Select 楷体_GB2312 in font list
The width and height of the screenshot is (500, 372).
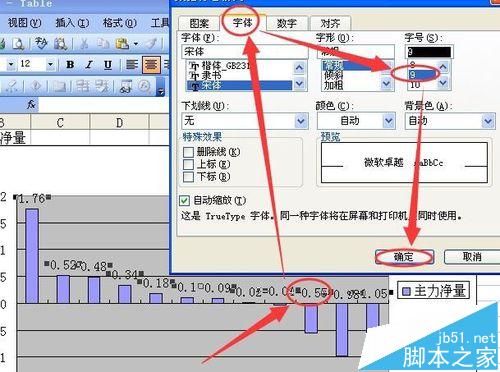pos(239,65)
